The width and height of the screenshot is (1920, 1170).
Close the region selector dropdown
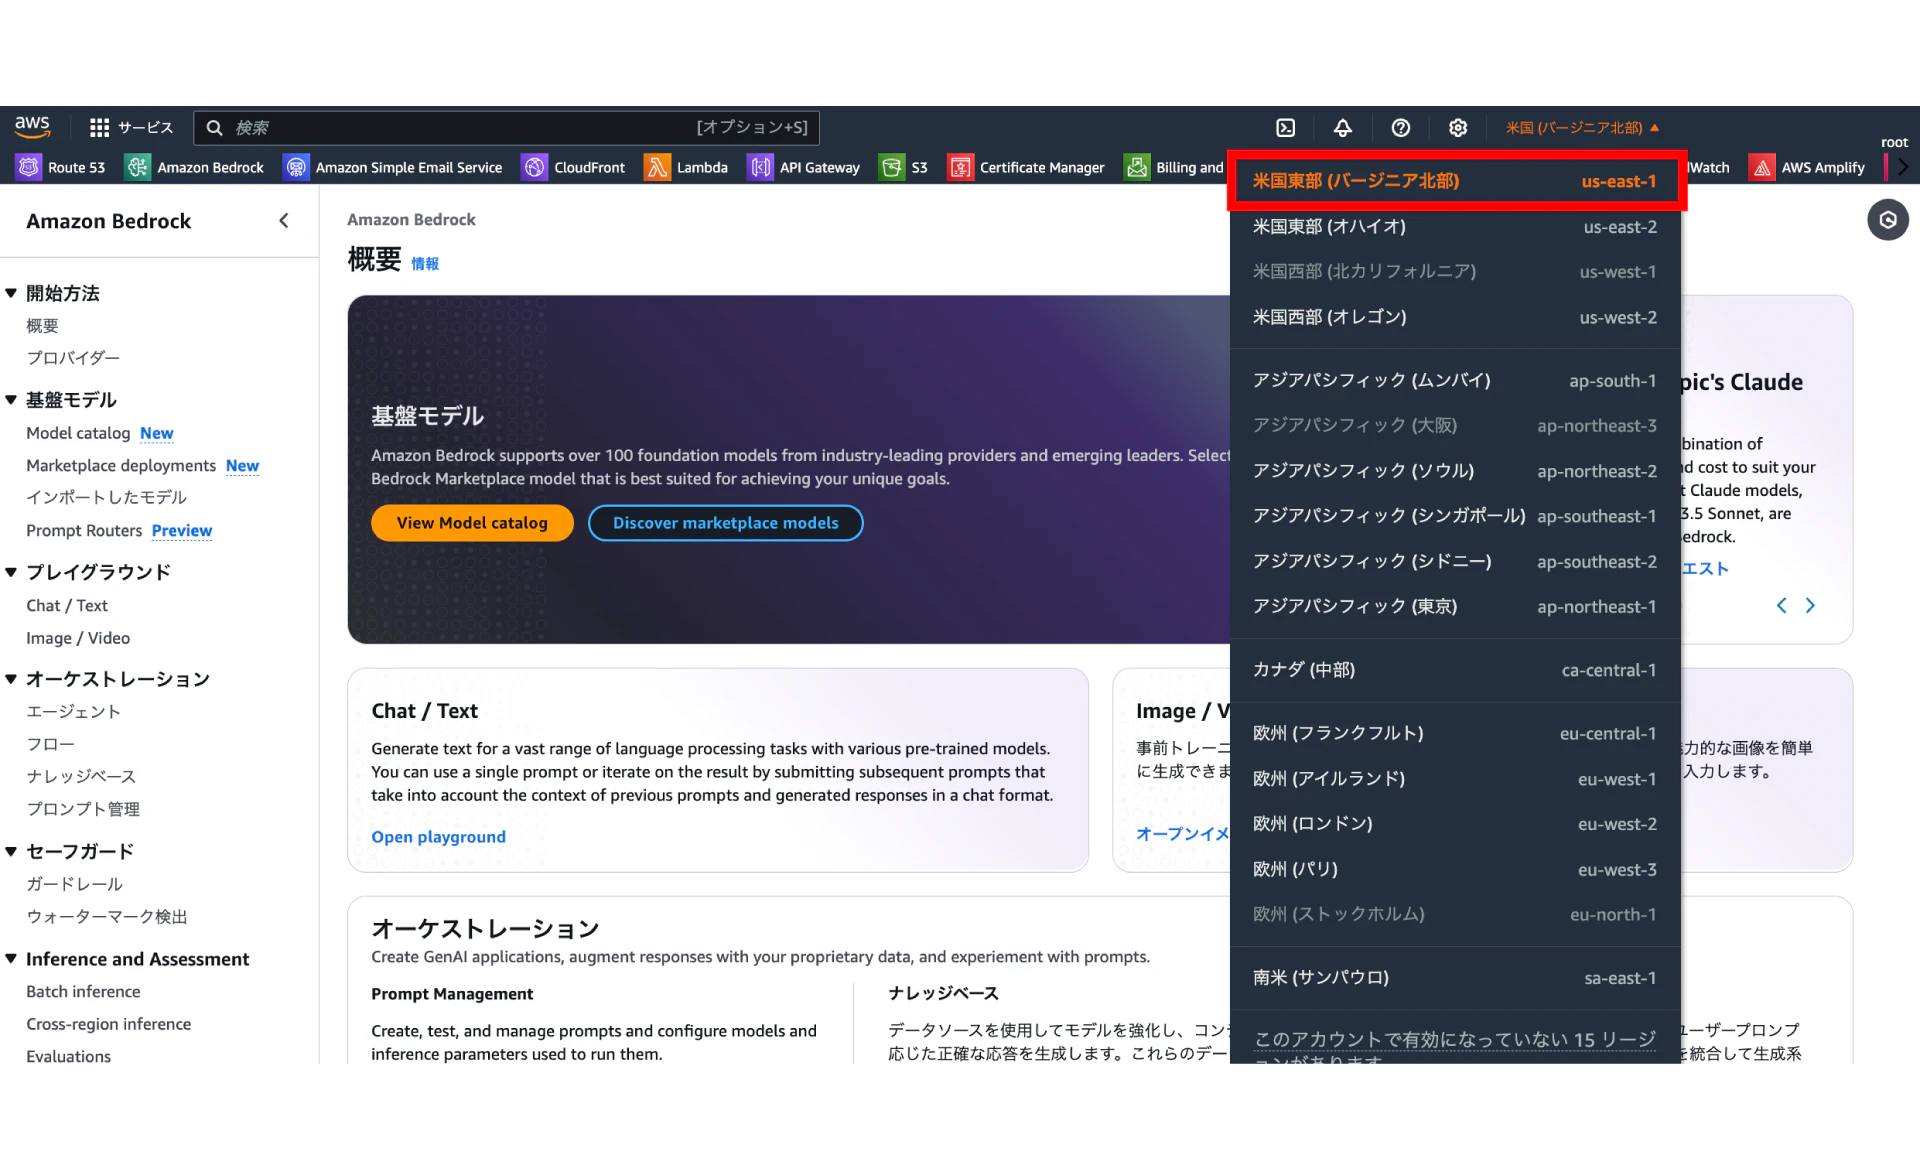[x=1583, y=128]
